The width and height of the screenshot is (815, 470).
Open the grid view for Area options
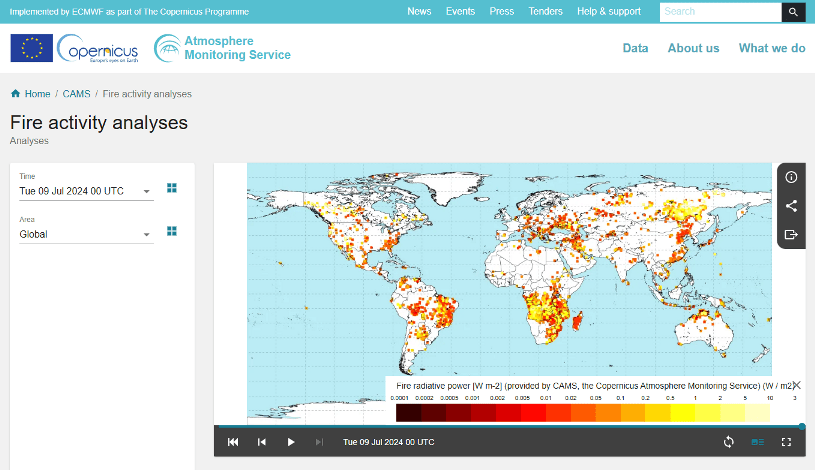point(172,231)
